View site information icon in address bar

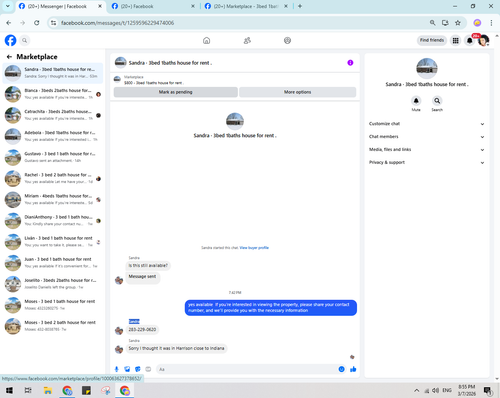(x=53, y=23)
